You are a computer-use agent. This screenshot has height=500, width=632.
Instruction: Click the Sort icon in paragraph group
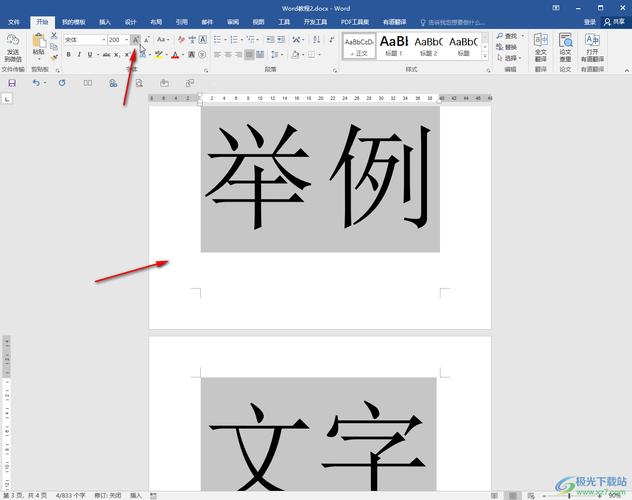(317, 39)
